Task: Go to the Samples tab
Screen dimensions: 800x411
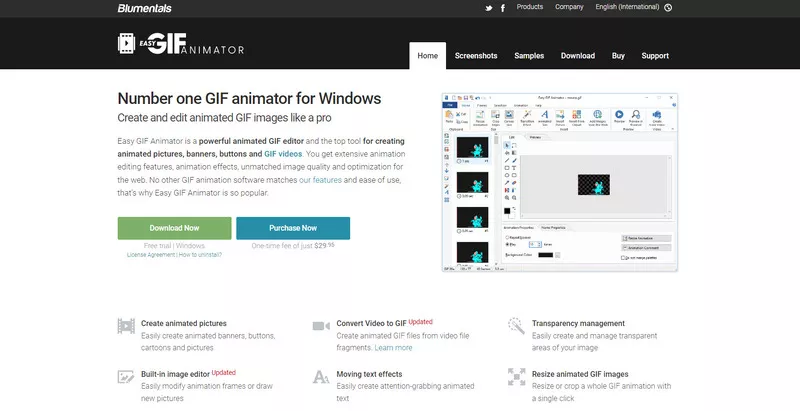Action: click(x=529, y=56)
